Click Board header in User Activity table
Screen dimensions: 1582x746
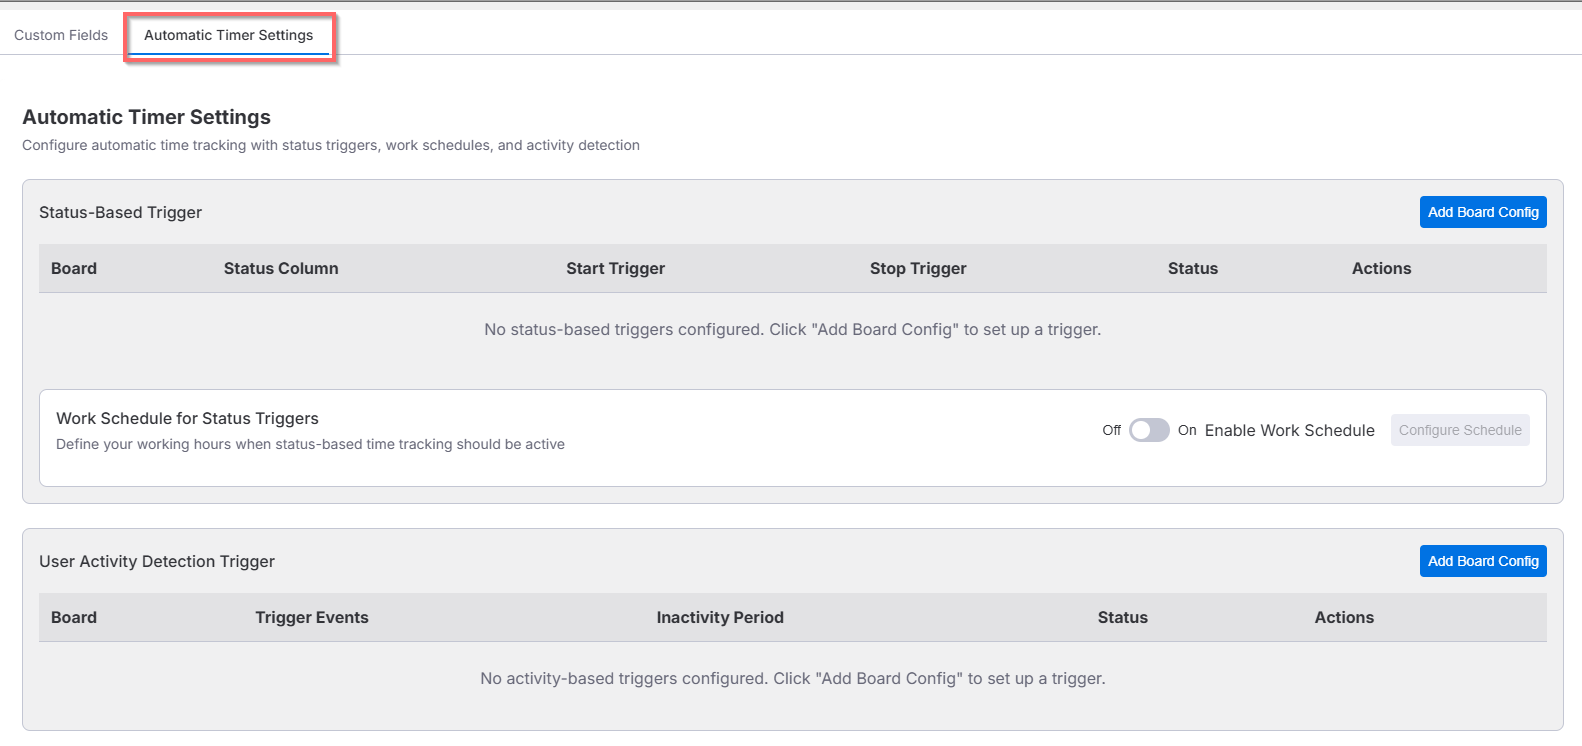(x=74, y=617)
